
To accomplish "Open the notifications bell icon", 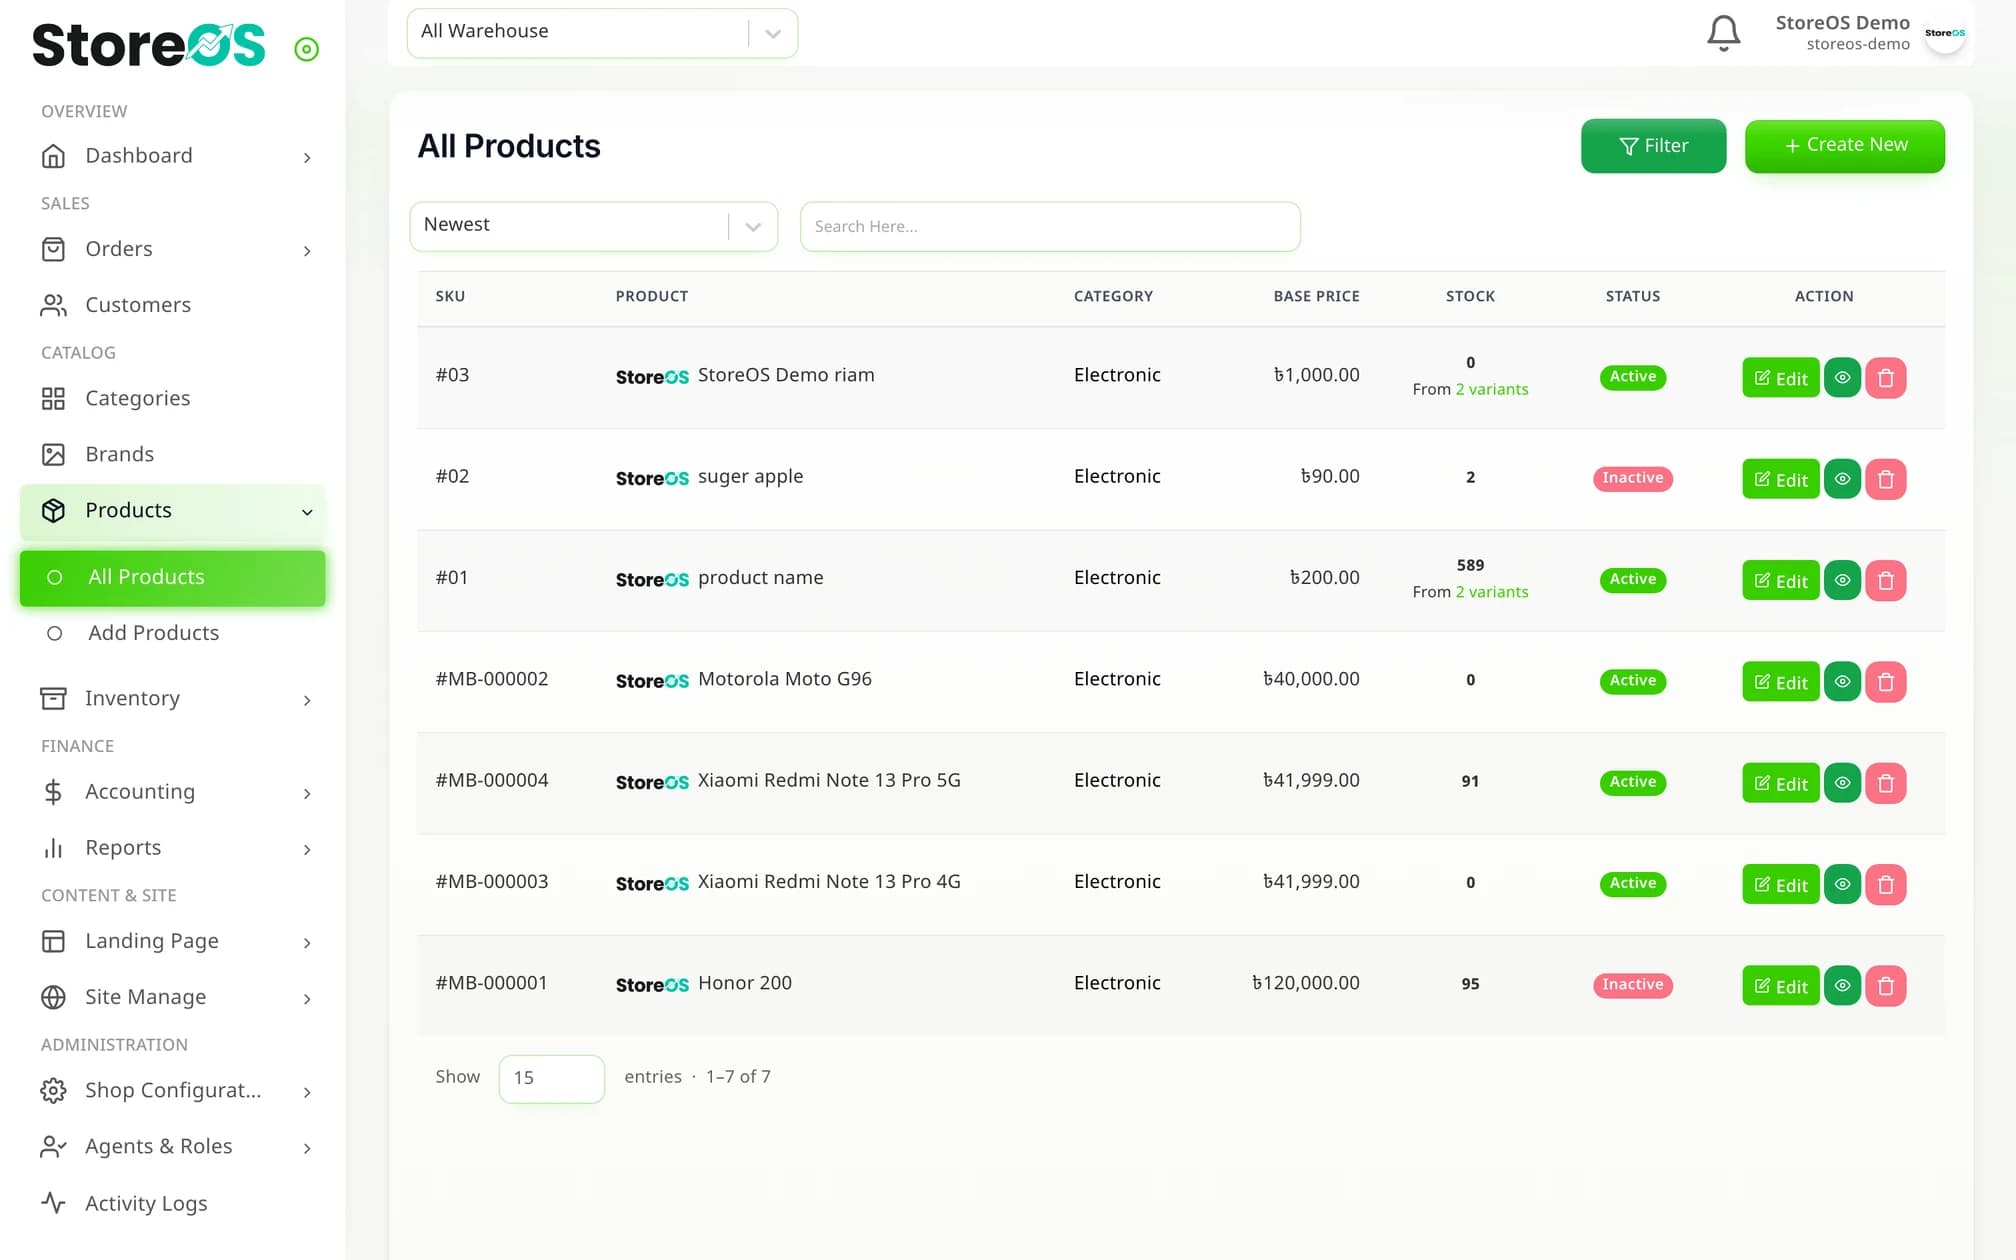I will [x=1723, y=33].
